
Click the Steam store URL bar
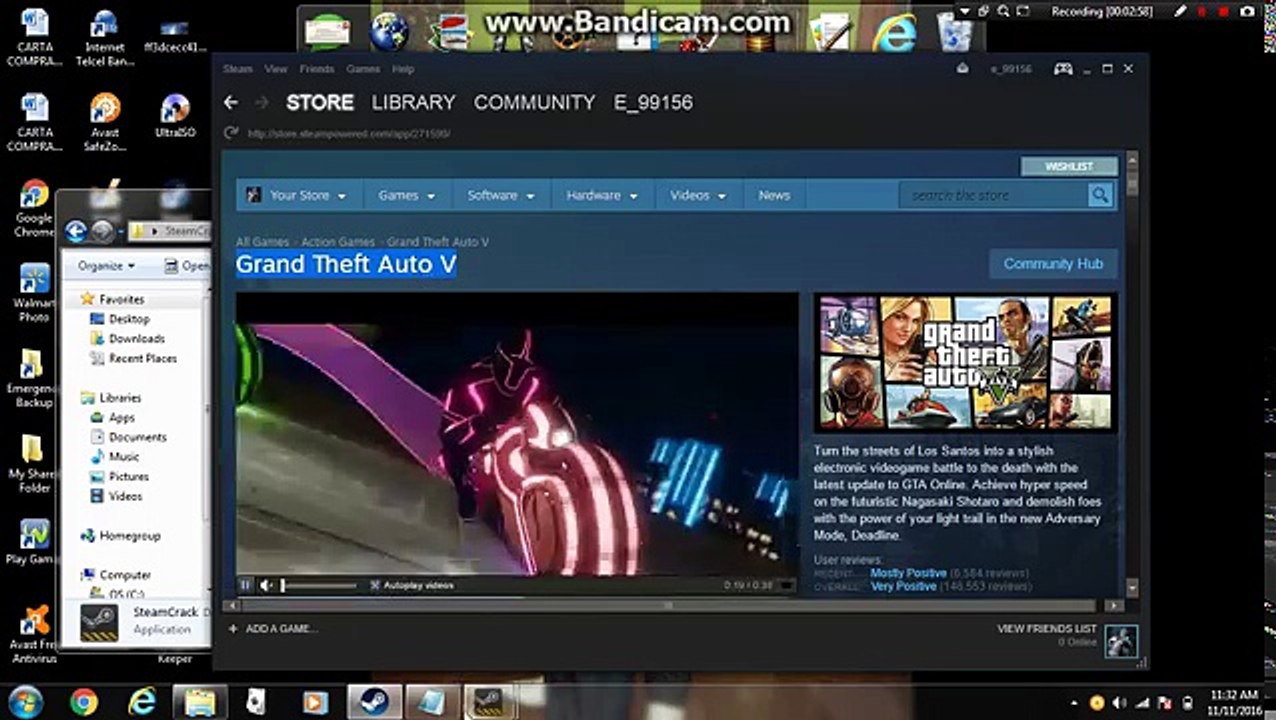point(349,133)
